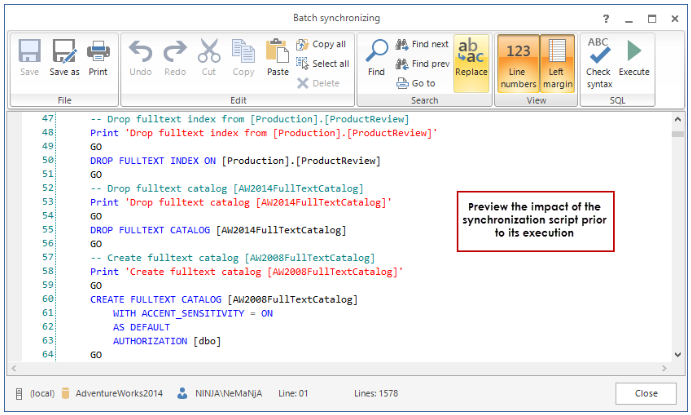Click Find next in Search group
The image size is (691, 415).
(x=422, y=44)
